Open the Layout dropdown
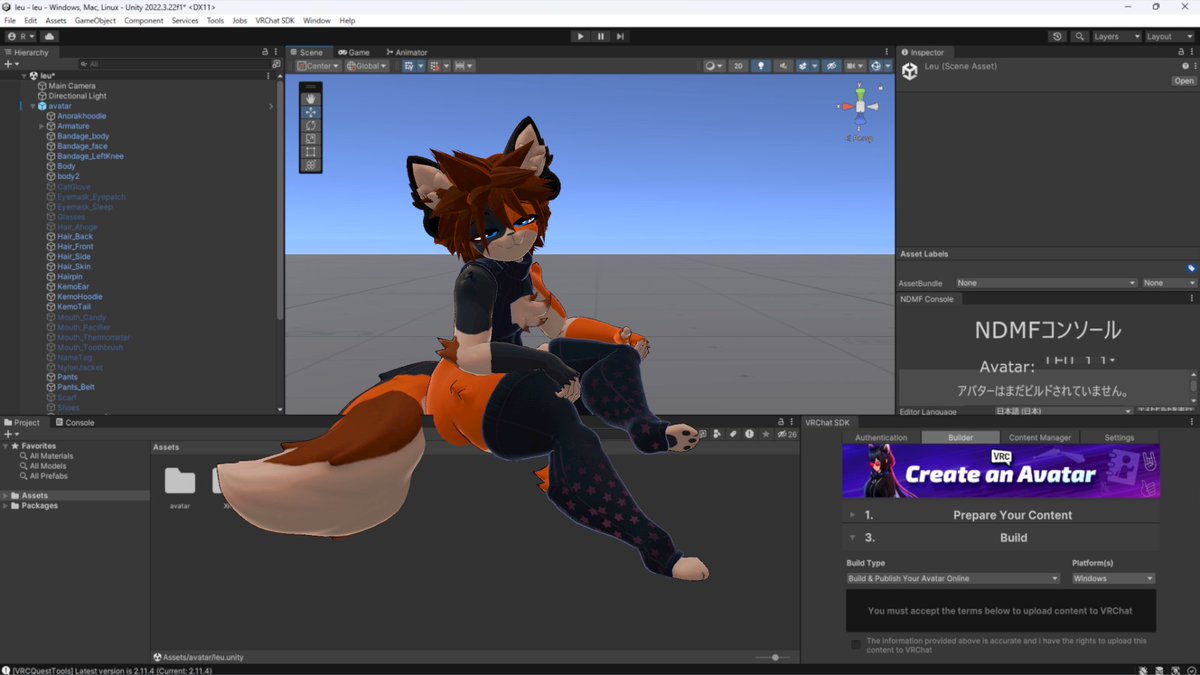Image resolution: width=1200 pixels, height=675 pixels. pos(1169,36)
